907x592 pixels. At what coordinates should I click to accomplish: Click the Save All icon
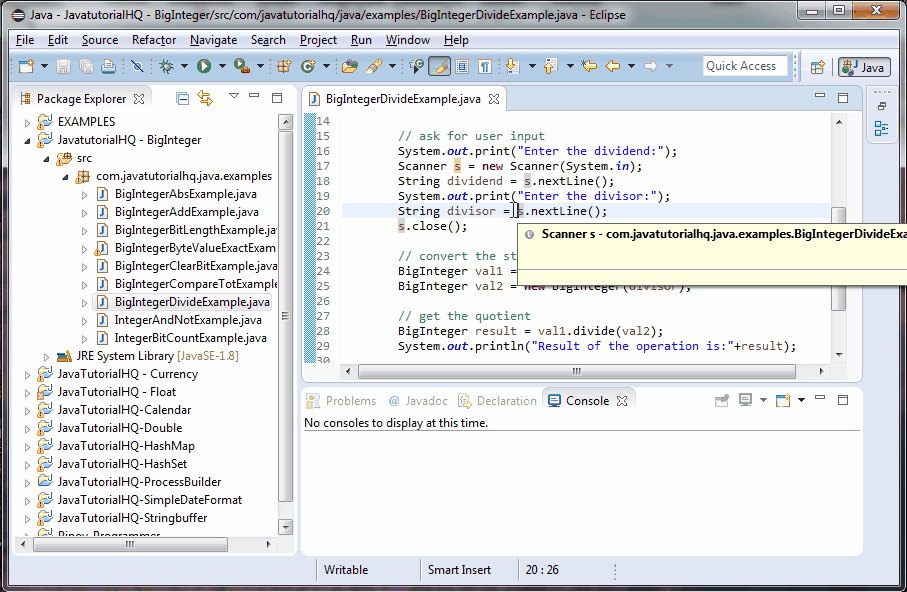point(85,66)
